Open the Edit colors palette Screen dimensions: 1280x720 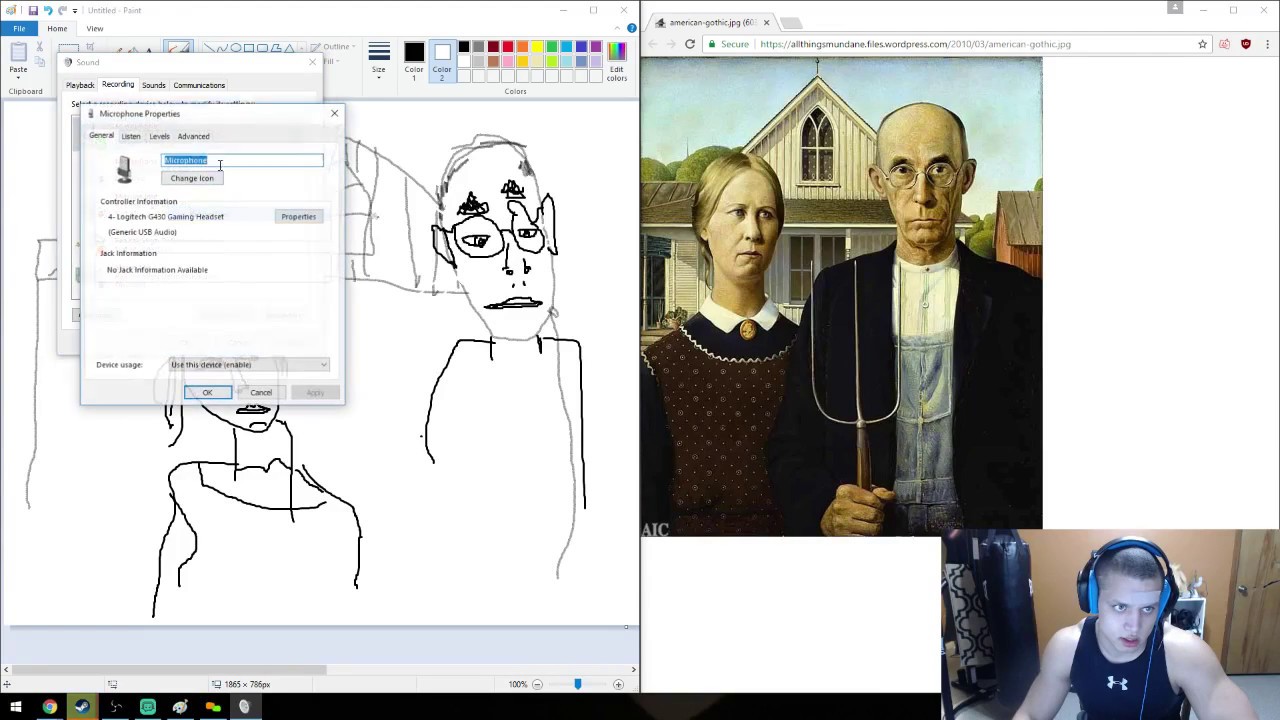617,61
